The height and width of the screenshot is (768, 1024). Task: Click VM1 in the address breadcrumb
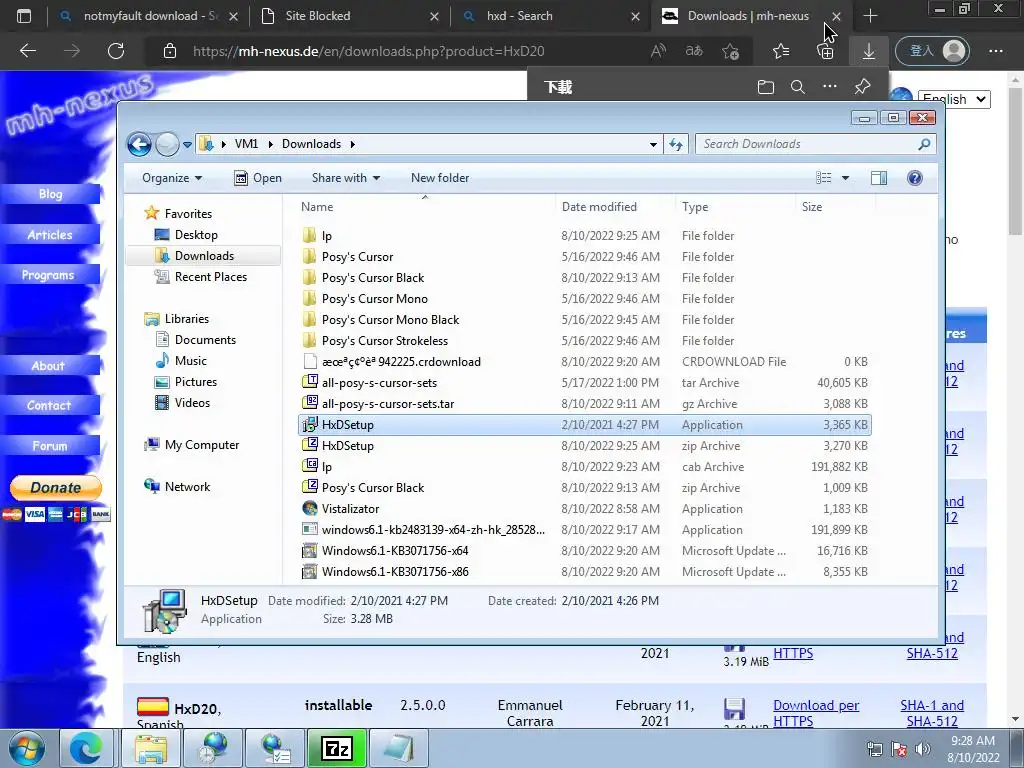coord(246,144)
